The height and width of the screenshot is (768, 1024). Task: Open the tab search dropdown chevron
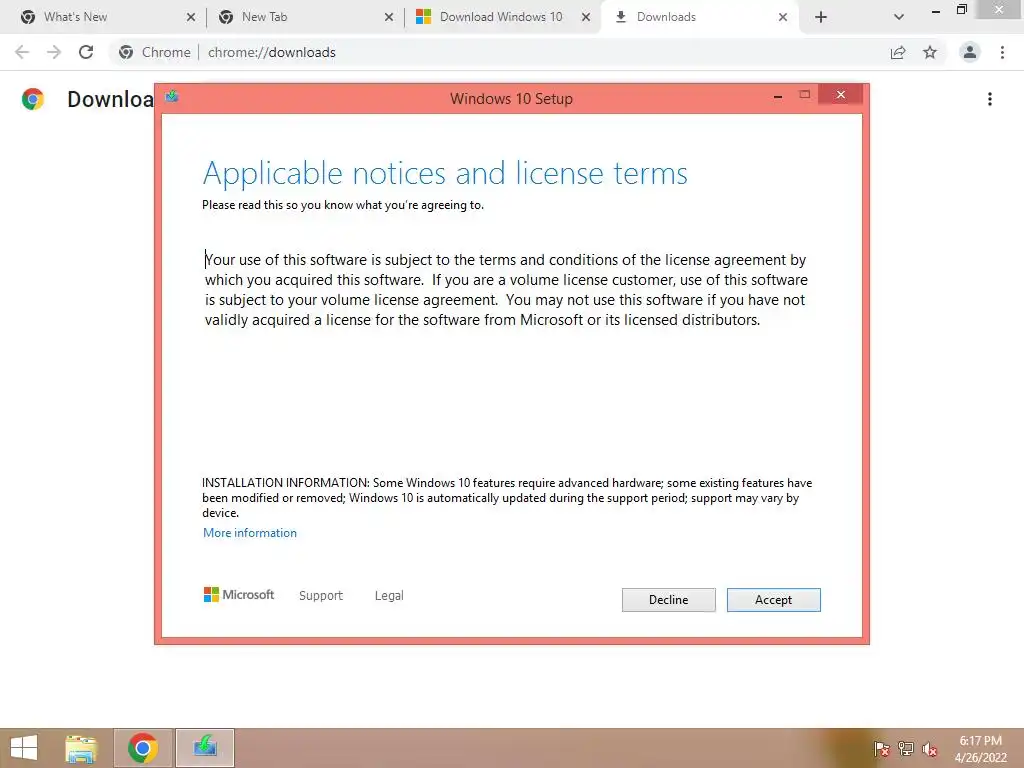899,17
